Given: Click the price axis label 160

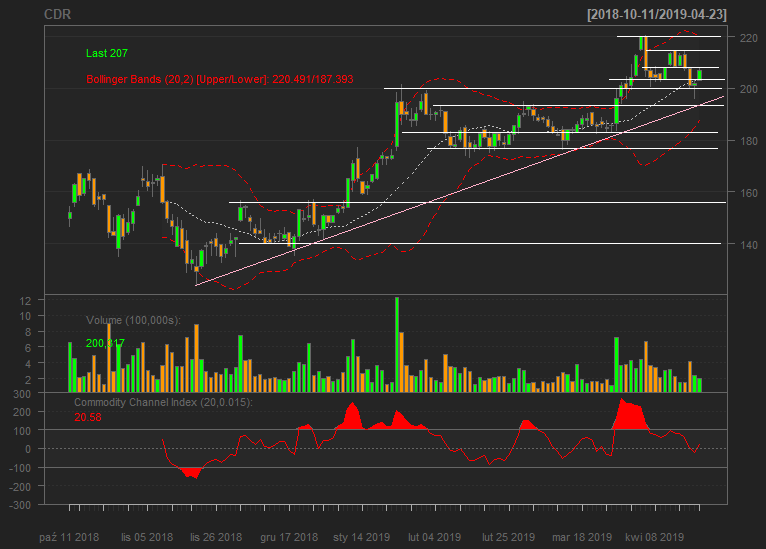Looking at the screenshot, I should pos(748,193).
